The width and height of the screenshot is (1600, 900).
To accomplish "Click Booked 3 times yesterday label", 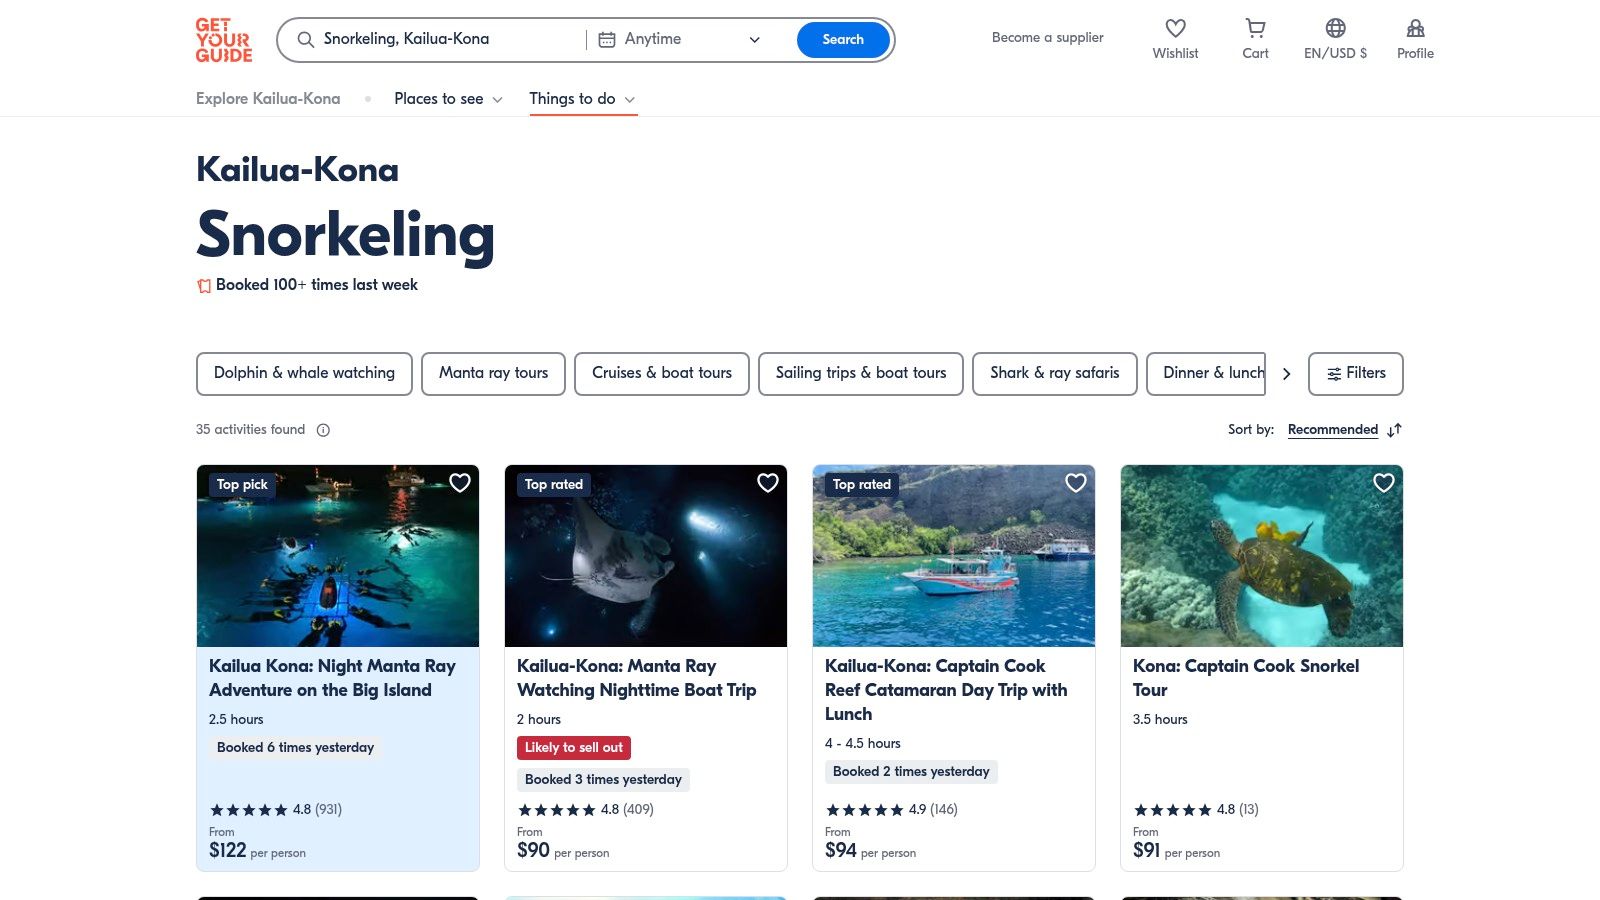I will coord(603,780).
